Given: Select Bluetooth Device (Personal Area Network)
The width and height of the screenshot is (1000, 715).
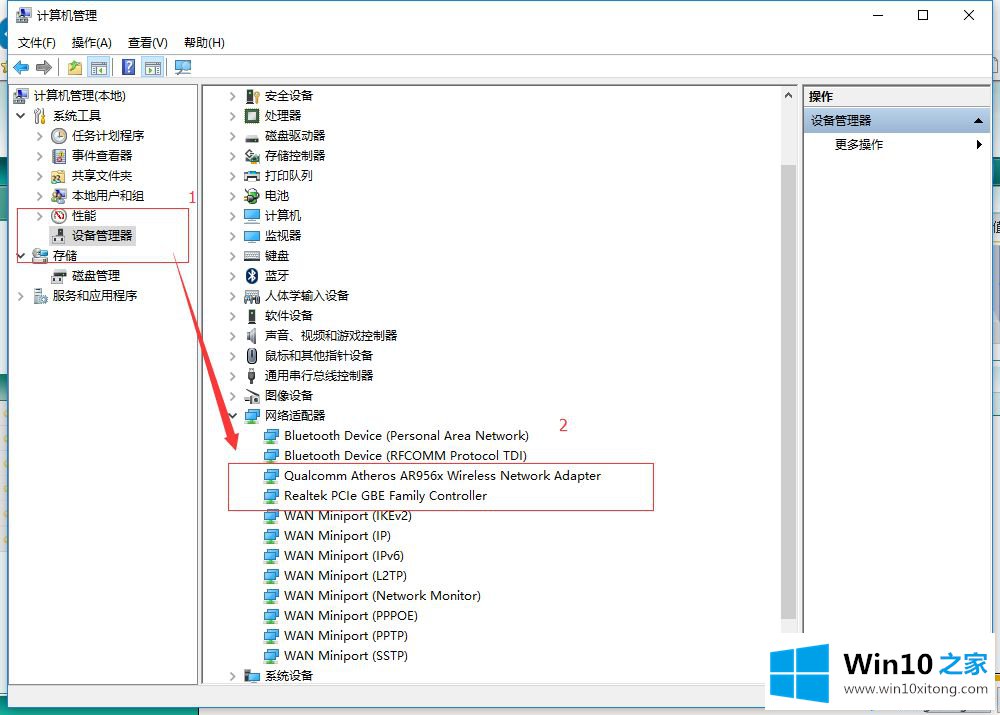Looking at the screenshot, I should [x=406, y=436].
